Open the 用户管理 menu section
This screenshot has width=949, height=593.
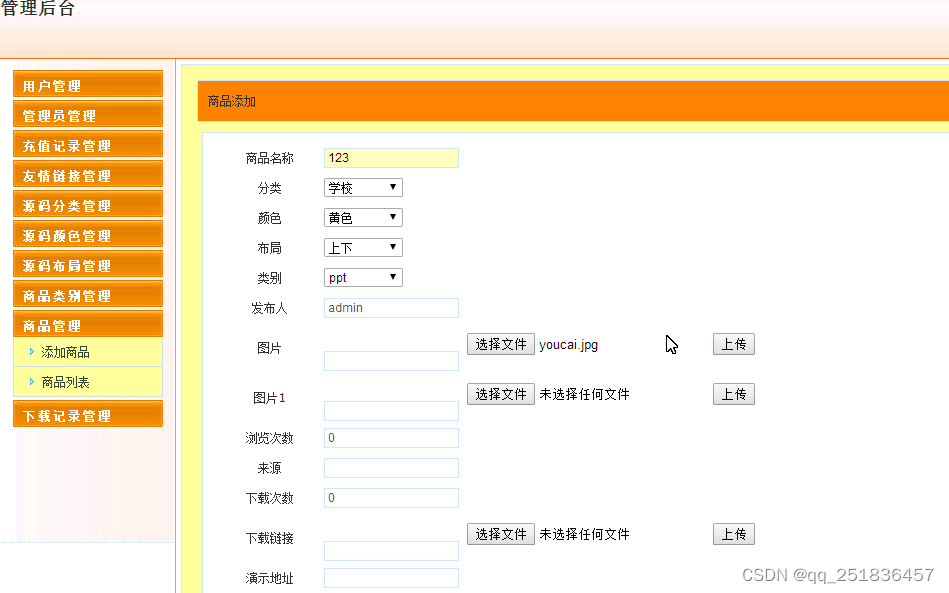[x=88, y=84]
